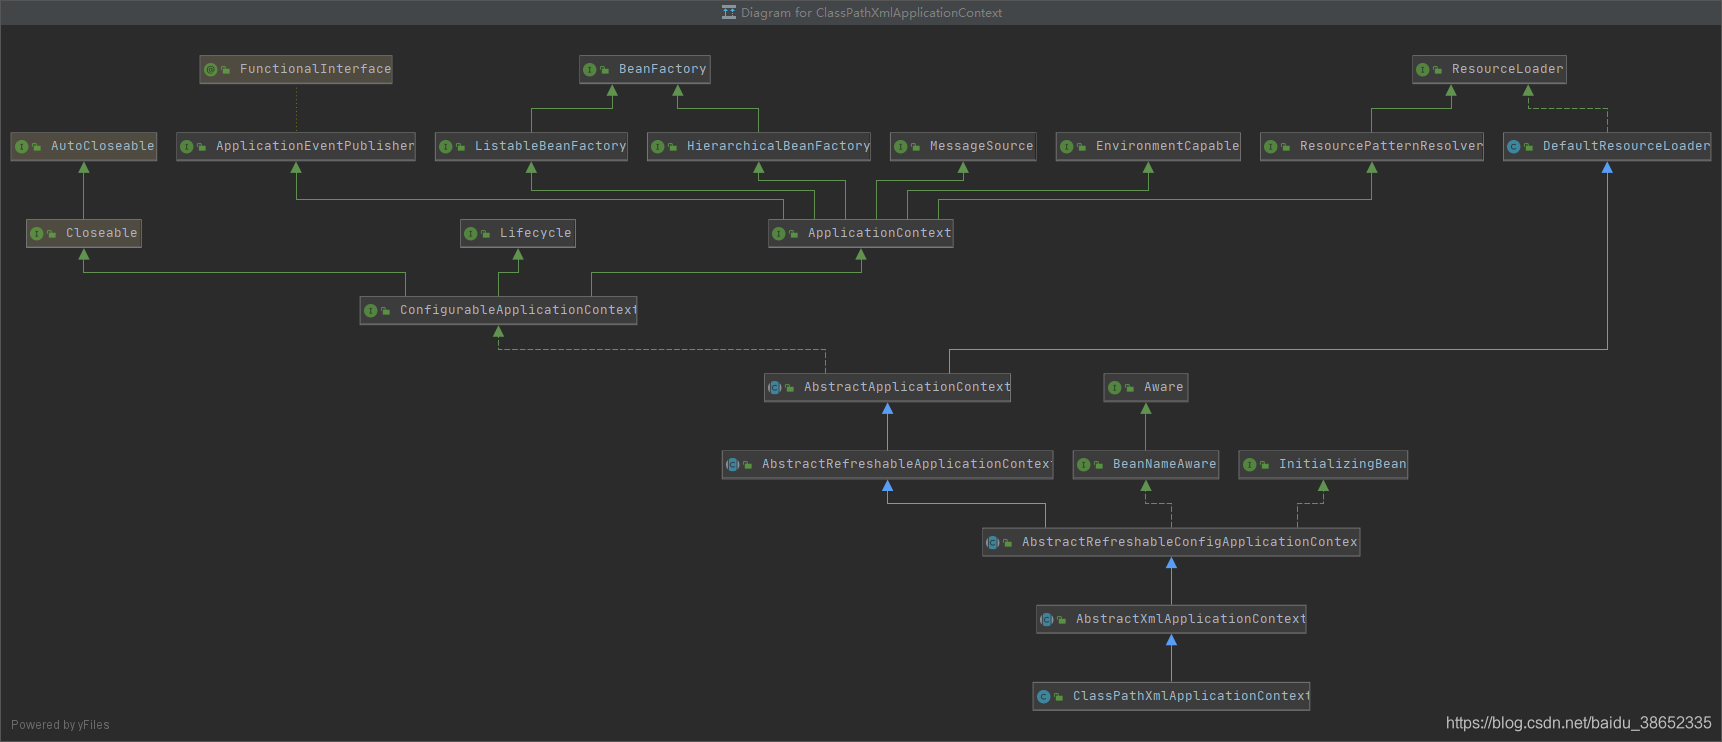Click the Aware interface icon

[1115, 388]
